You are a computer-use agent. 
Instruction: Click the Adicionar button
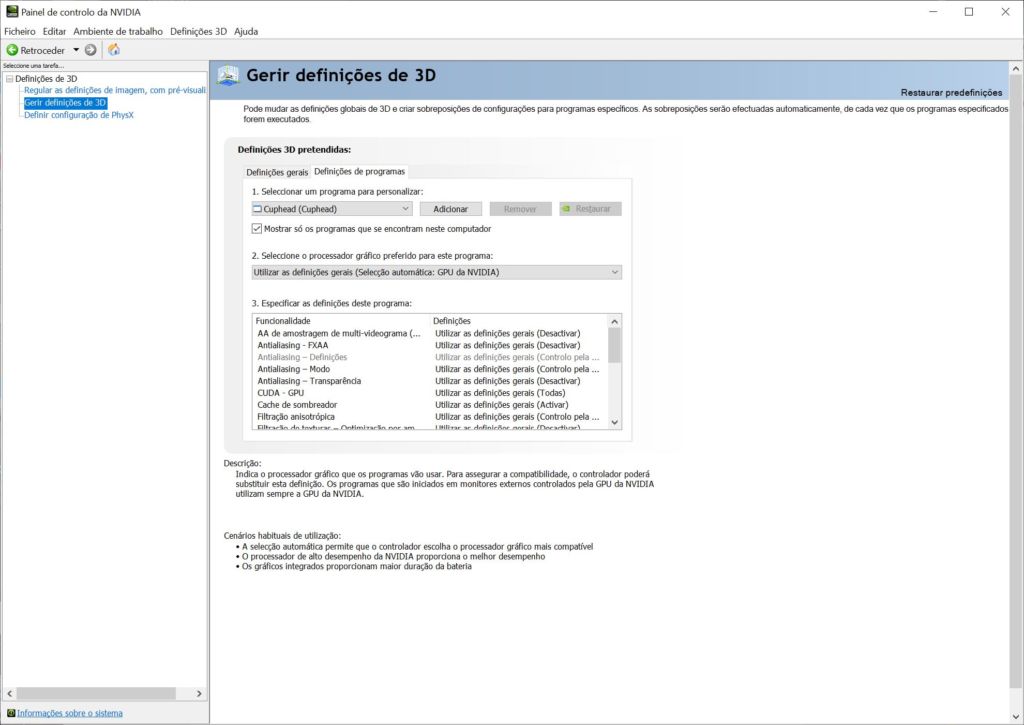click(451, 209)
